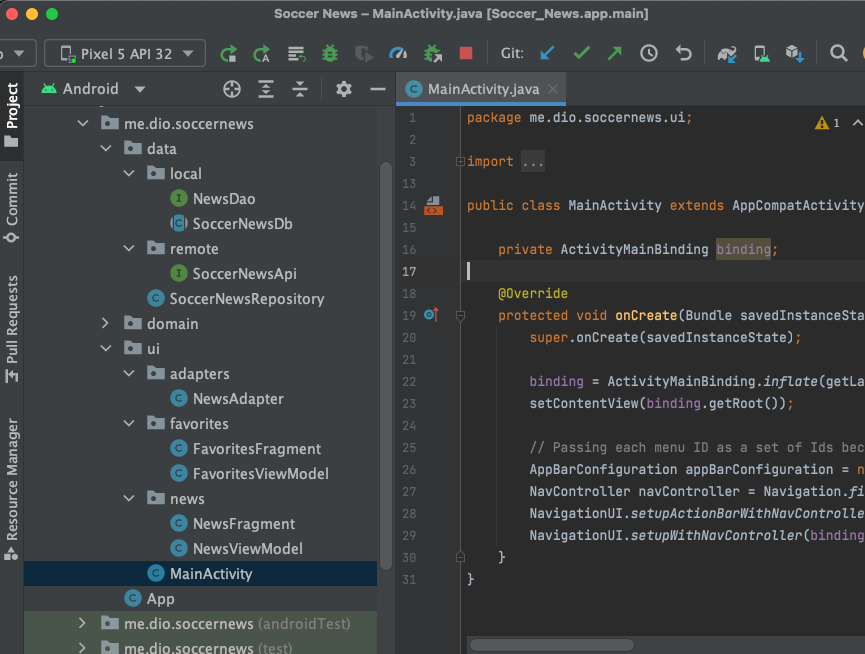The width and height of the screenshot is (865, 654).
Task: Collapse the ui folder
Action: click(106, 349)
